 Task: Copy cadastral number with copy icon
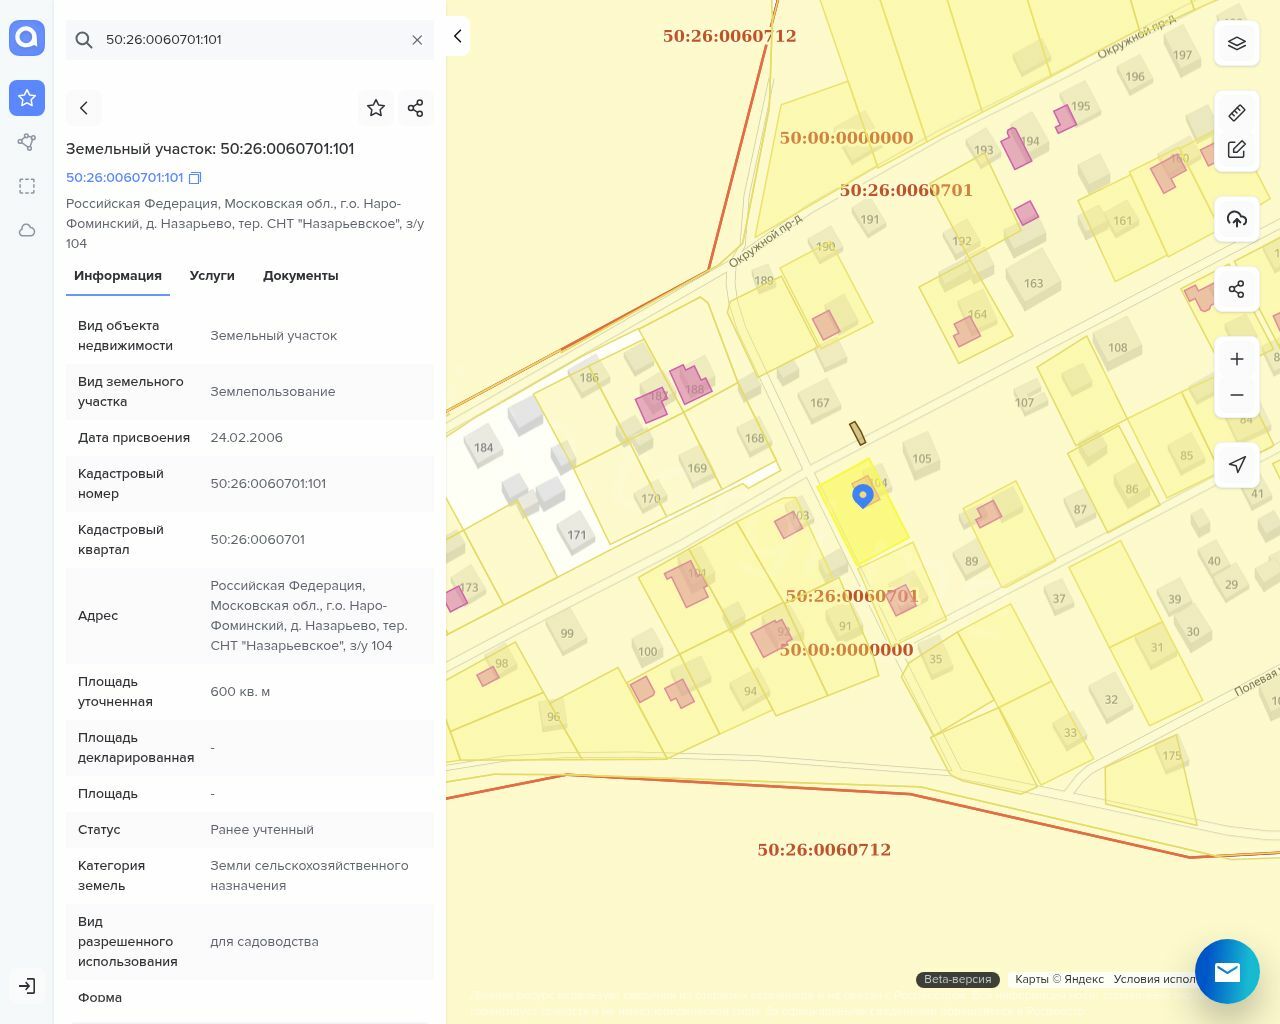click(195, 178)
